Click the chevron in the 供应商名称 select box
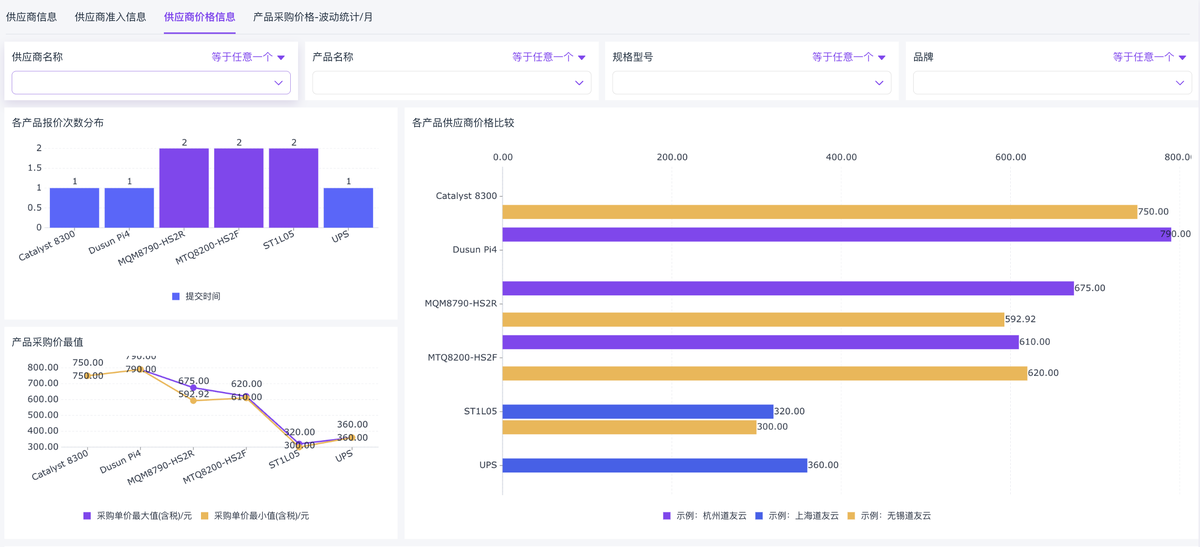This screenshot has width=1200, height=547. coord(278,83)
